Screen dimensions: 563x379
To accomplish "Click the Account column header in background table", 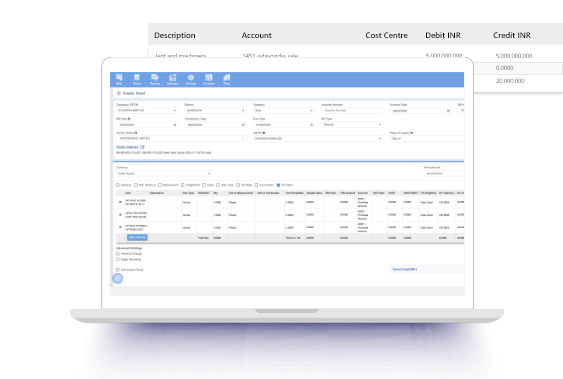I will pos(256,35).
